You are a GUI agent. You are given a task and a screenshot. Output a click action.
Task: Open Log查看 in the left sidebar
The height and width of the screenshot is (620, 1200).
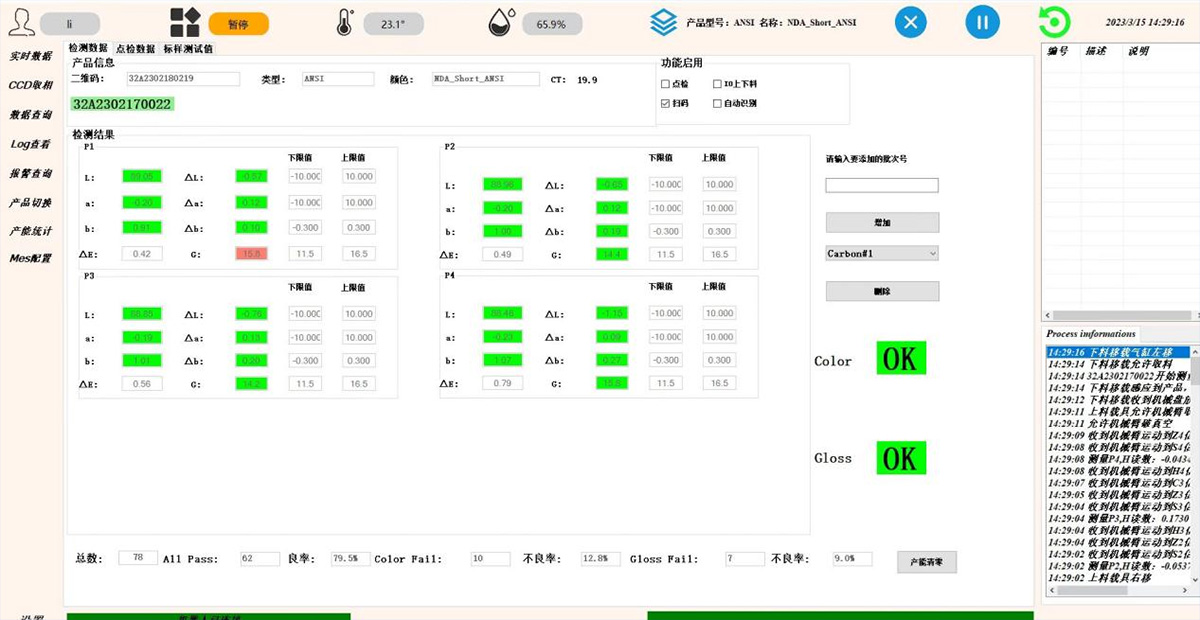30,144
